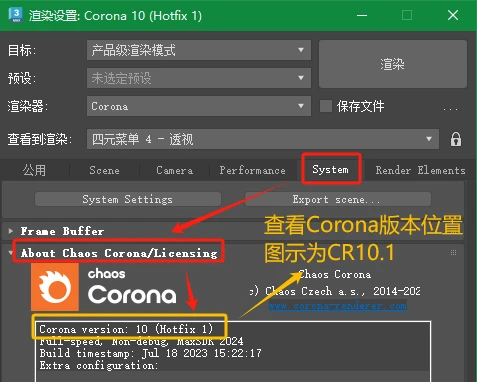Screen dimensions: 477x382
Task: Minimize the 渲染设置 window
Action: click(x=362, y=15)
